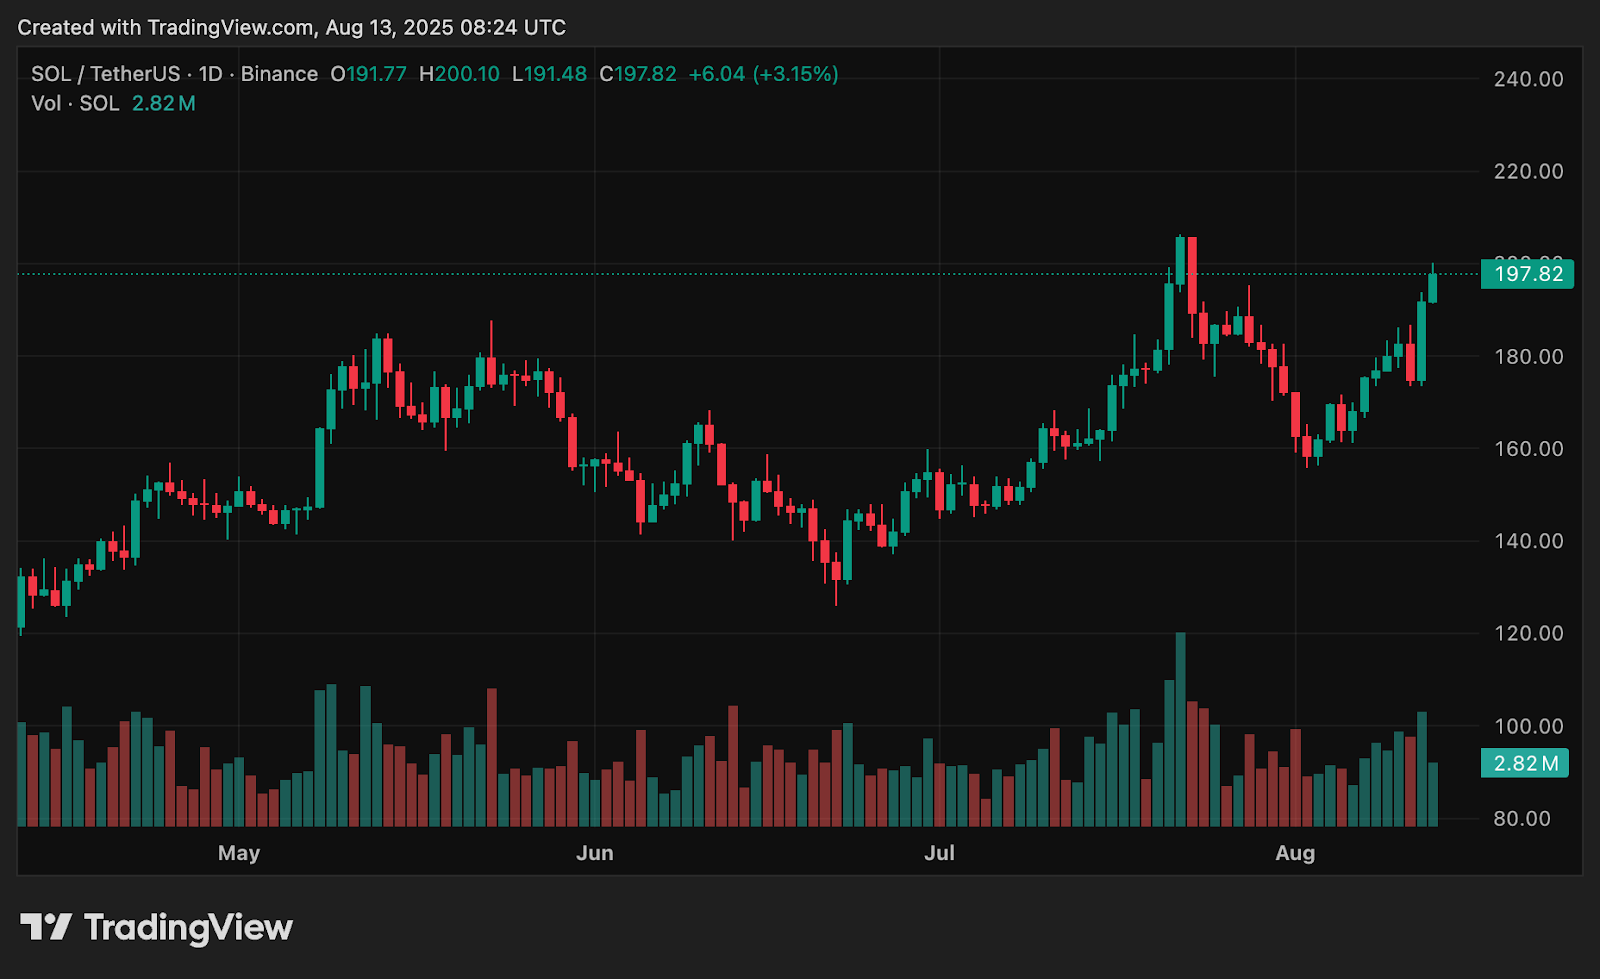Select the 160.00 price axis label
The width and height of the screenshot is (1600, 979).
click(x=1528, y=448)
